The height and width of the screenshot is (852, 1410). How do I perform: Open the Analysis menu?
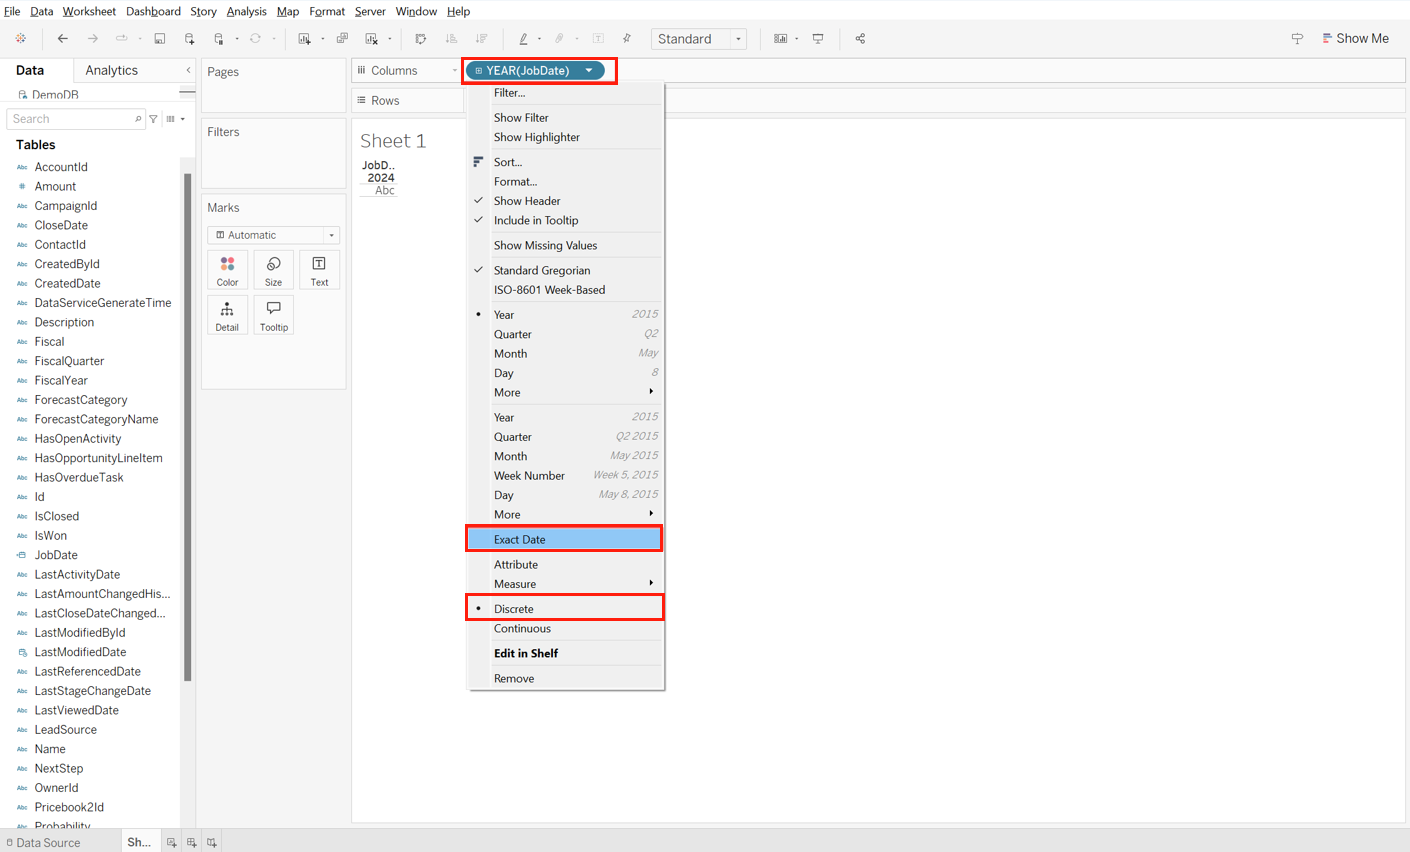pyautogui.click(x=246, y=11)
